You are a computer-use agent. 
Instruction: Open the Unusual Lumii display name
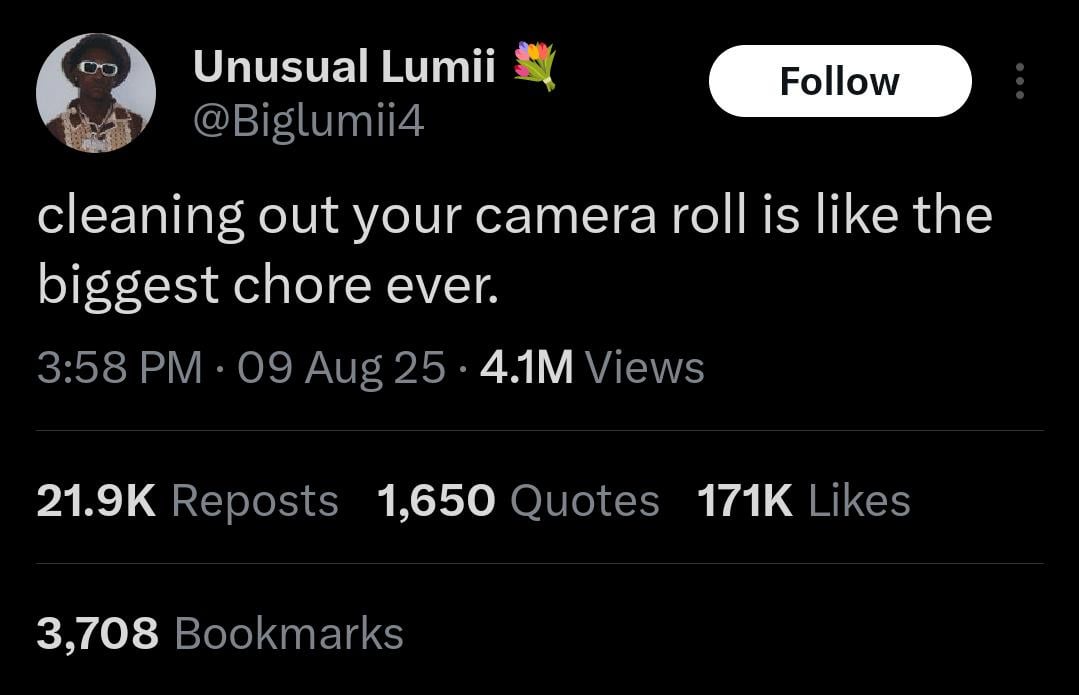344,66
